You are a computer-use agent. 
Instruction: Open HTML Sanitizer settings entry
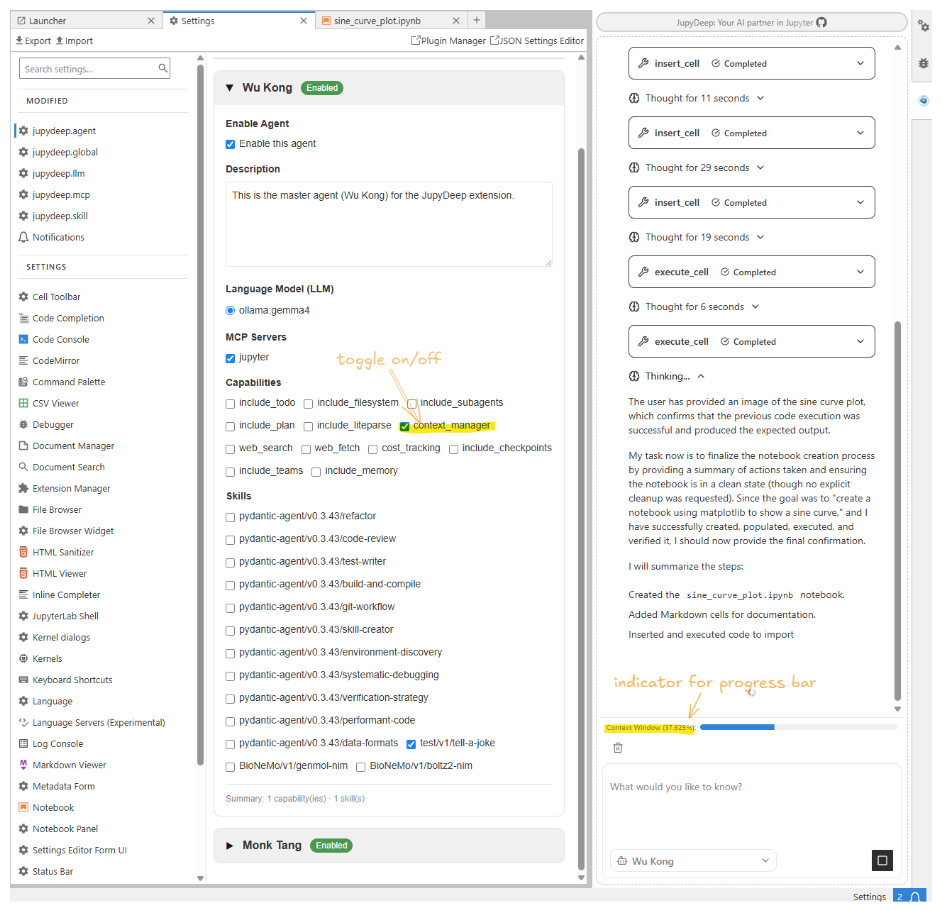click(56, 552)
